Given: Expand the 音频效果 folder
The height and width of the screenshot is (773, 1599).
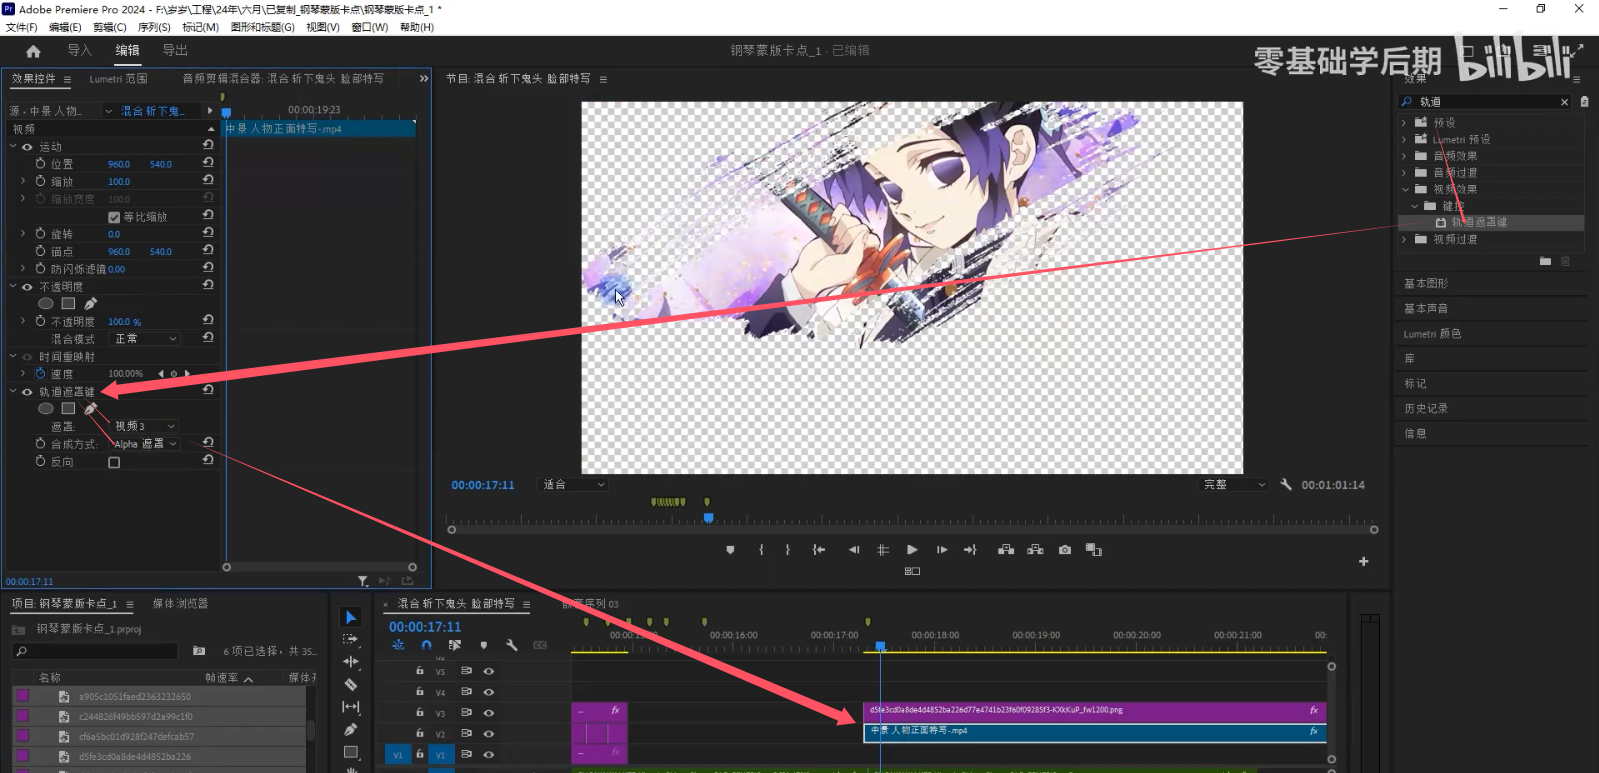Looking at the screenshot, I should [1404, 156].
